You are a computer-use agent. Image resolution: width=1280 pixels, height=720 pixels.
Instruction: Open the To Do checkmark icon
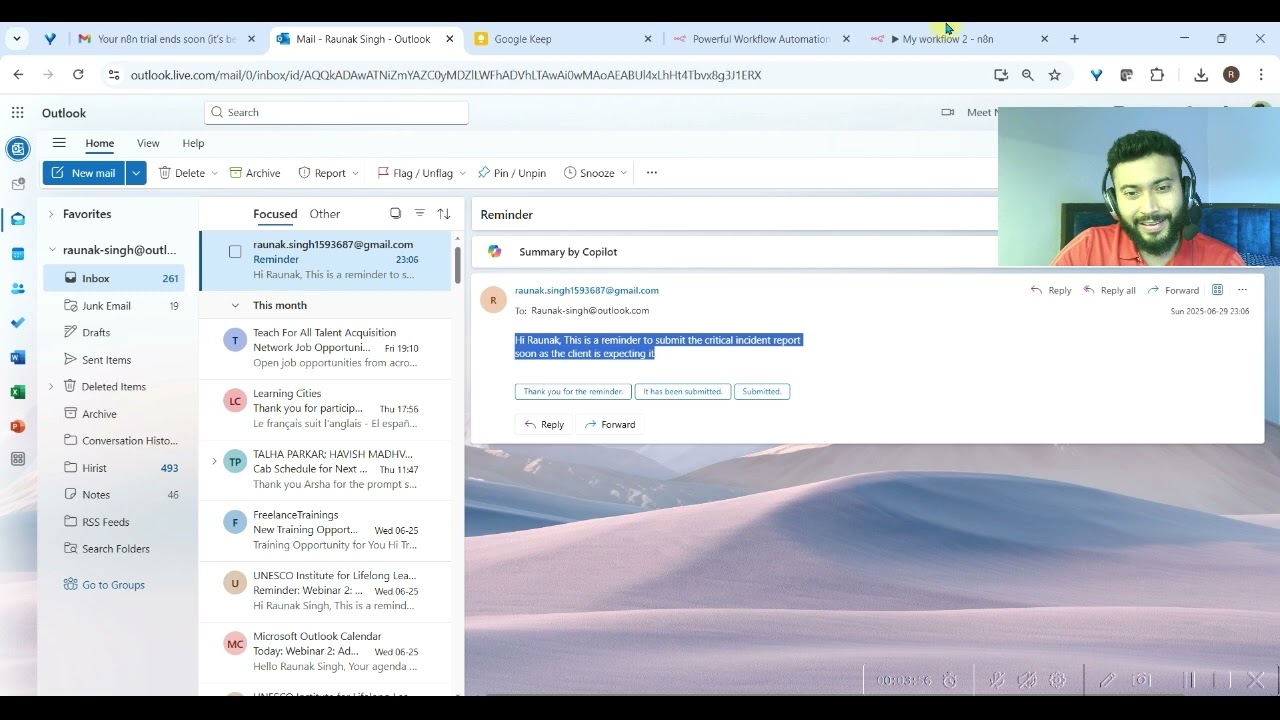point(17,323)
